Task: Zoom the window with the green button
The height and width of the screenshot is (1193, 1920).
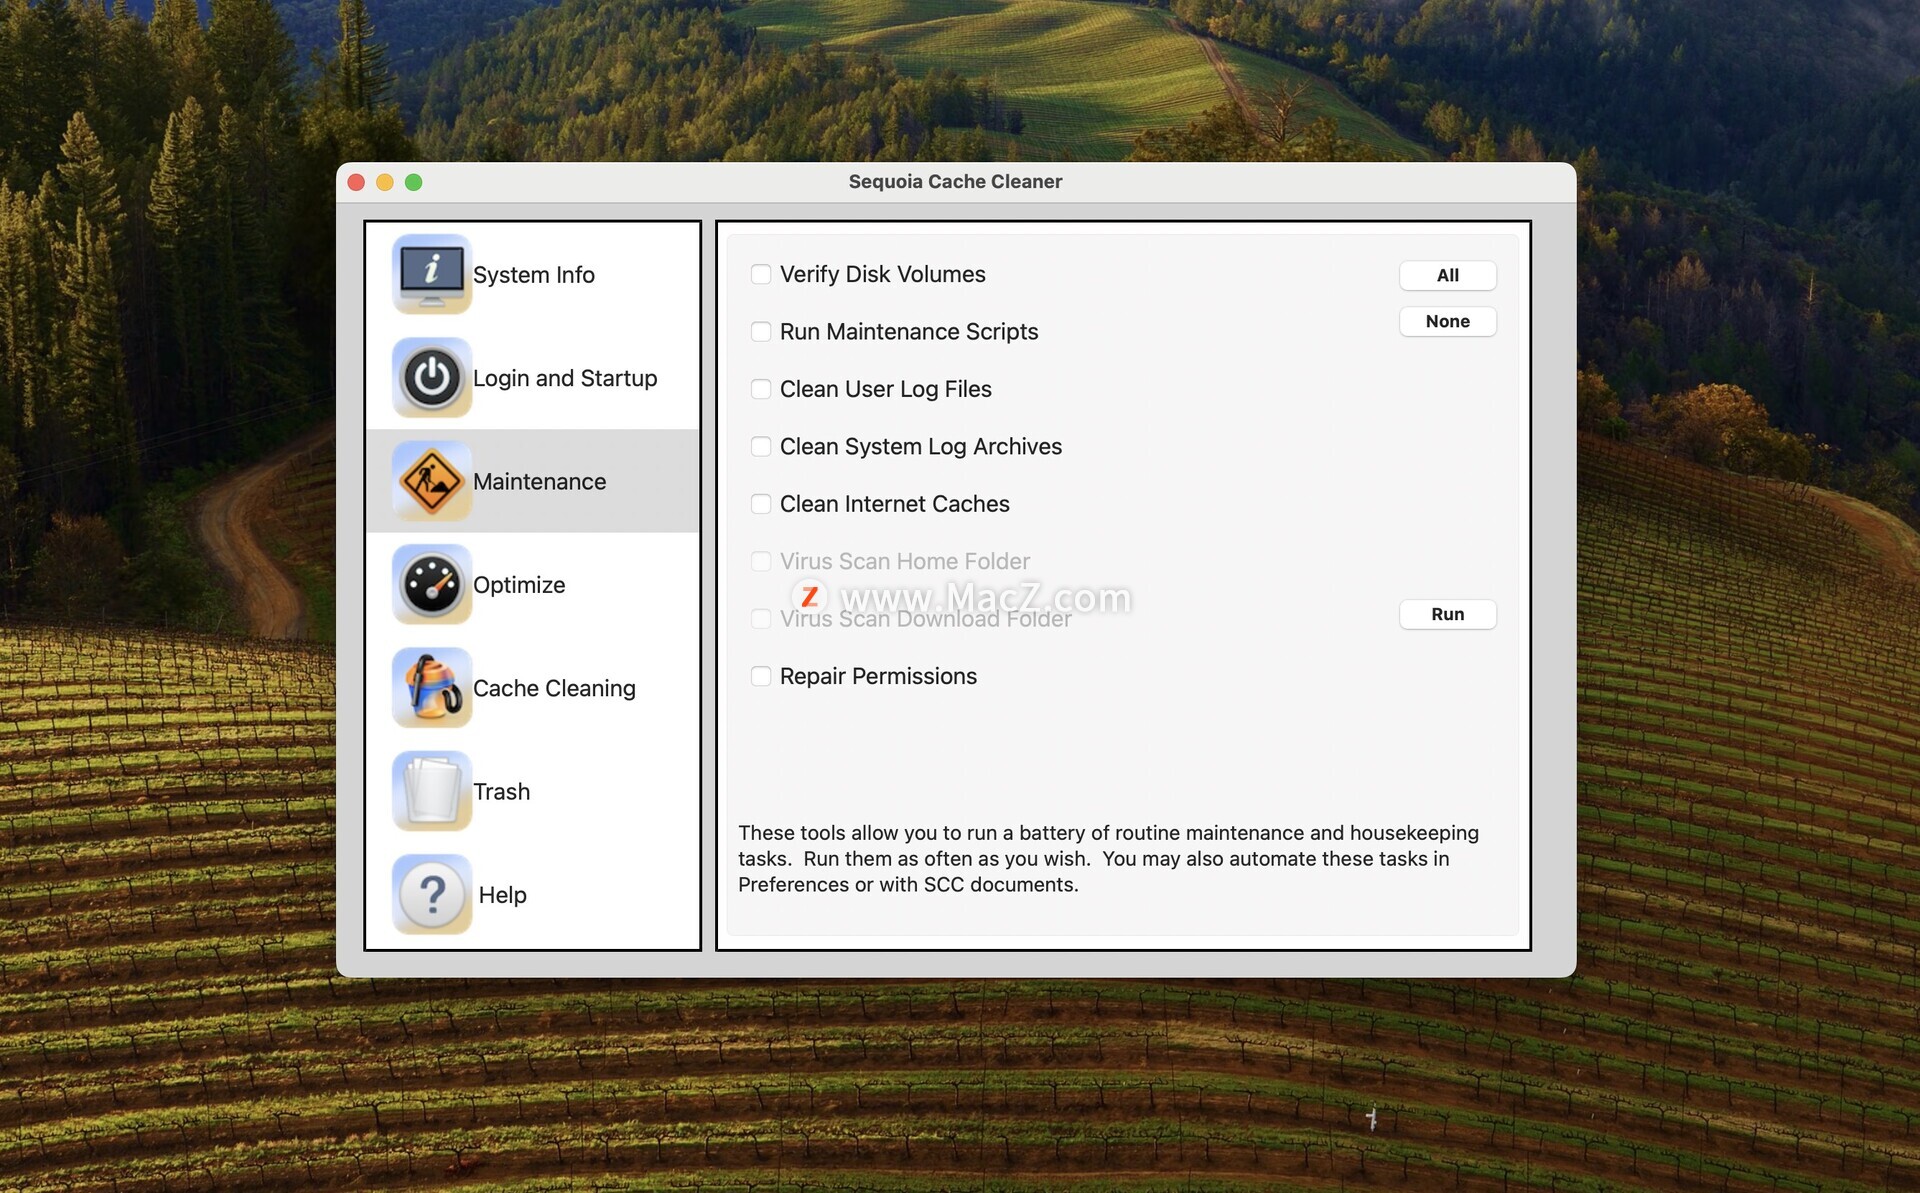Action: tap(414, 182)
